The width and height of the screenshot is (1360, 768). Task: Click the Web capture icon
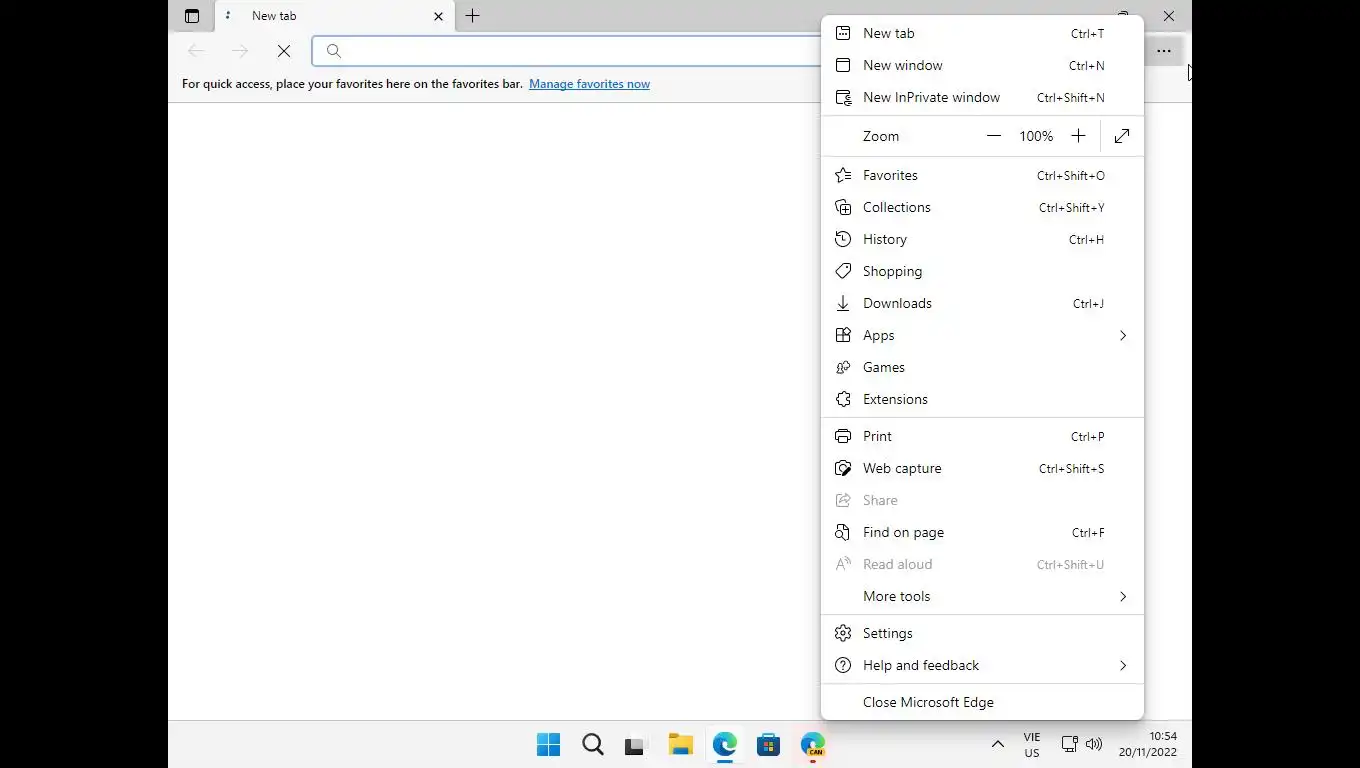click(843, 468)
